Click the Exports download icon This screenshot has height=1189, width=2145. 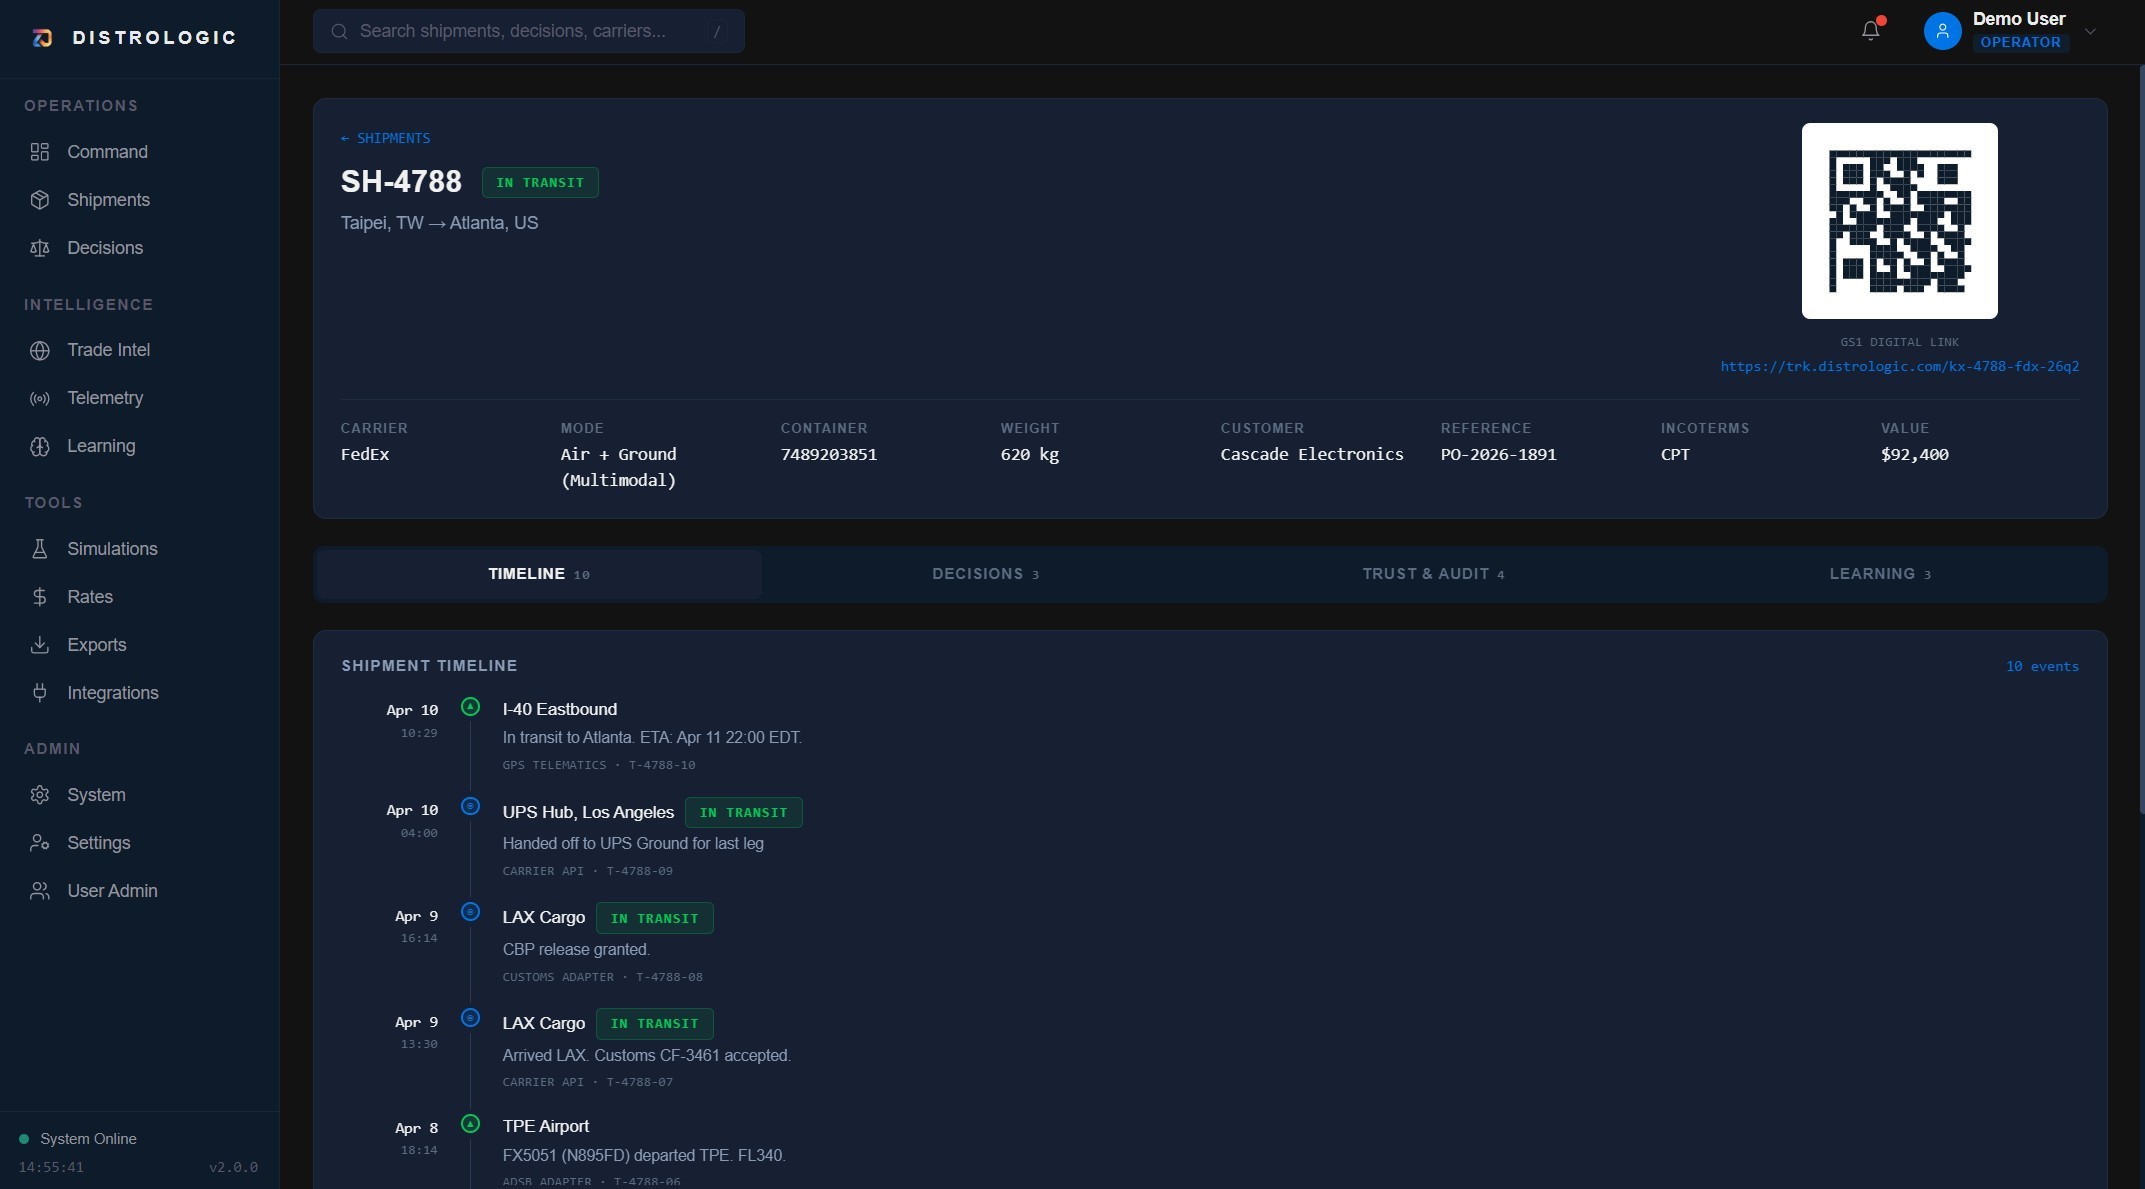(x=40, y=645)
